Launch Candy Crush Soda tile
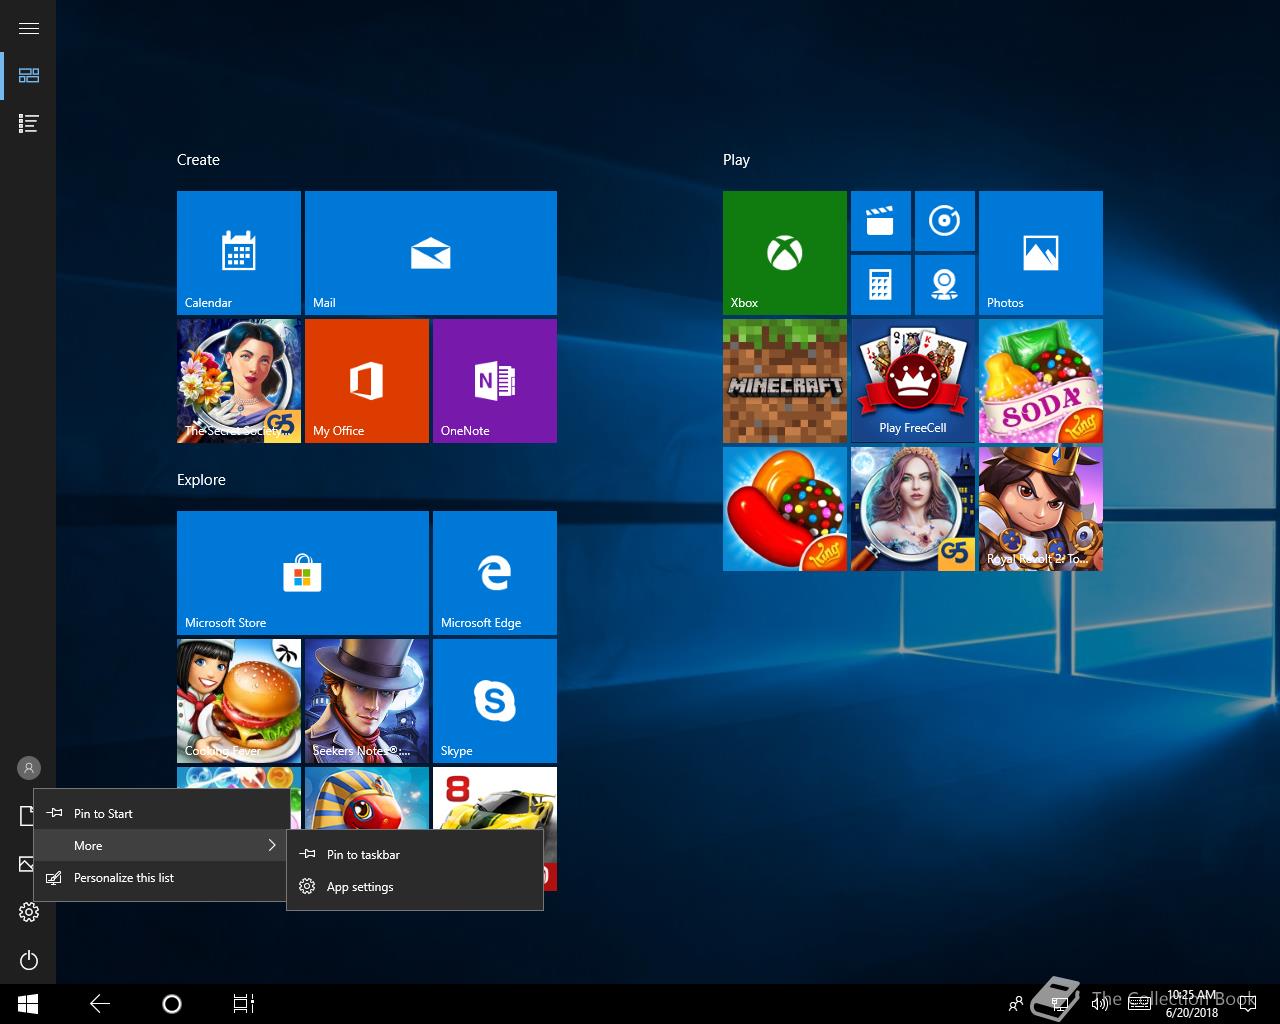Screen dimensions: 1280x1024 pos(1041,381)
